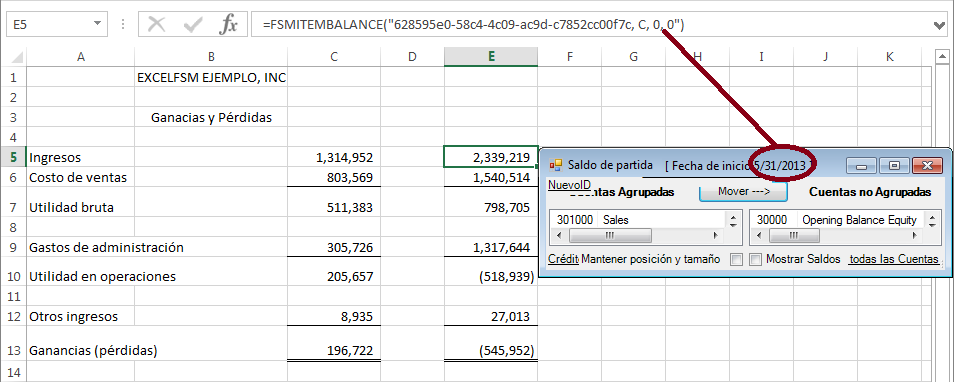
Task: Click the Ingresos label cell
Action: [x=80, y=157]
